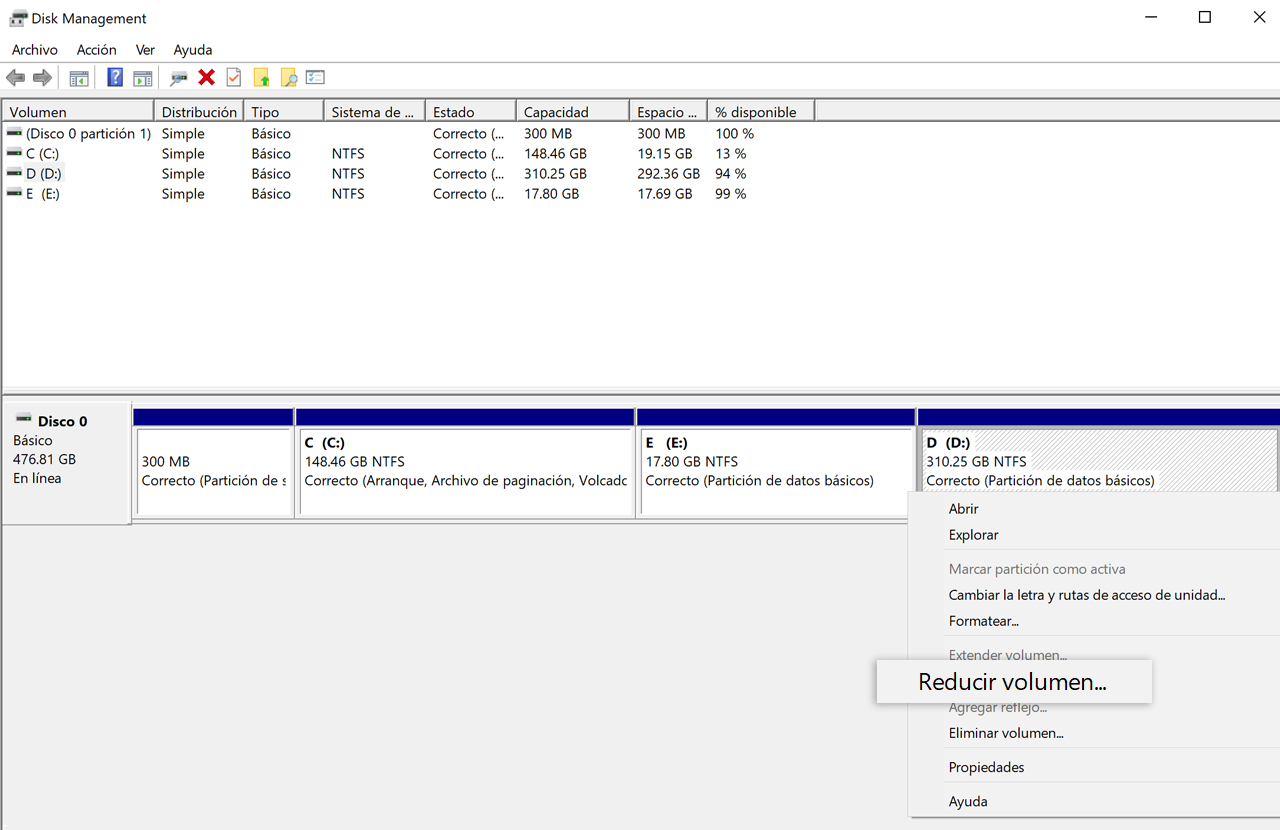Choose Explorar from the context menu
The width and height of the screenshot is (1280, 830).
pyautogui.click(x=974, y=535)
